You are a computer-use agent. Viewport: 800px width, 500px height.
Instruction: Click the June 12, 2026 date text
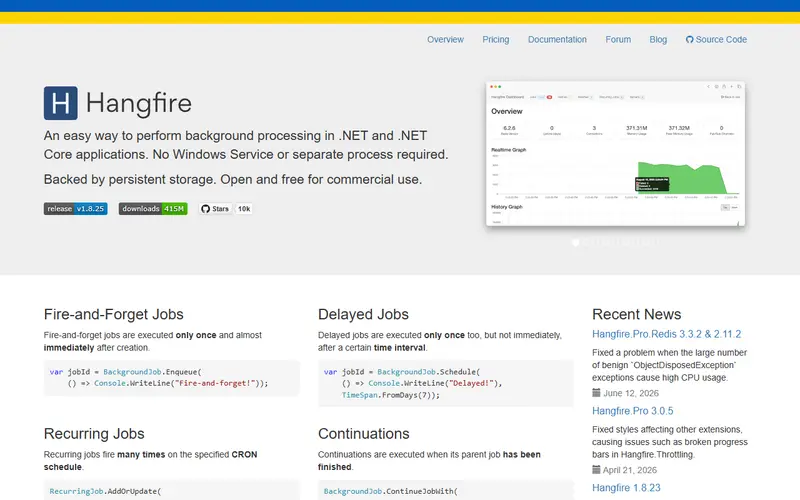coord(631,393)
